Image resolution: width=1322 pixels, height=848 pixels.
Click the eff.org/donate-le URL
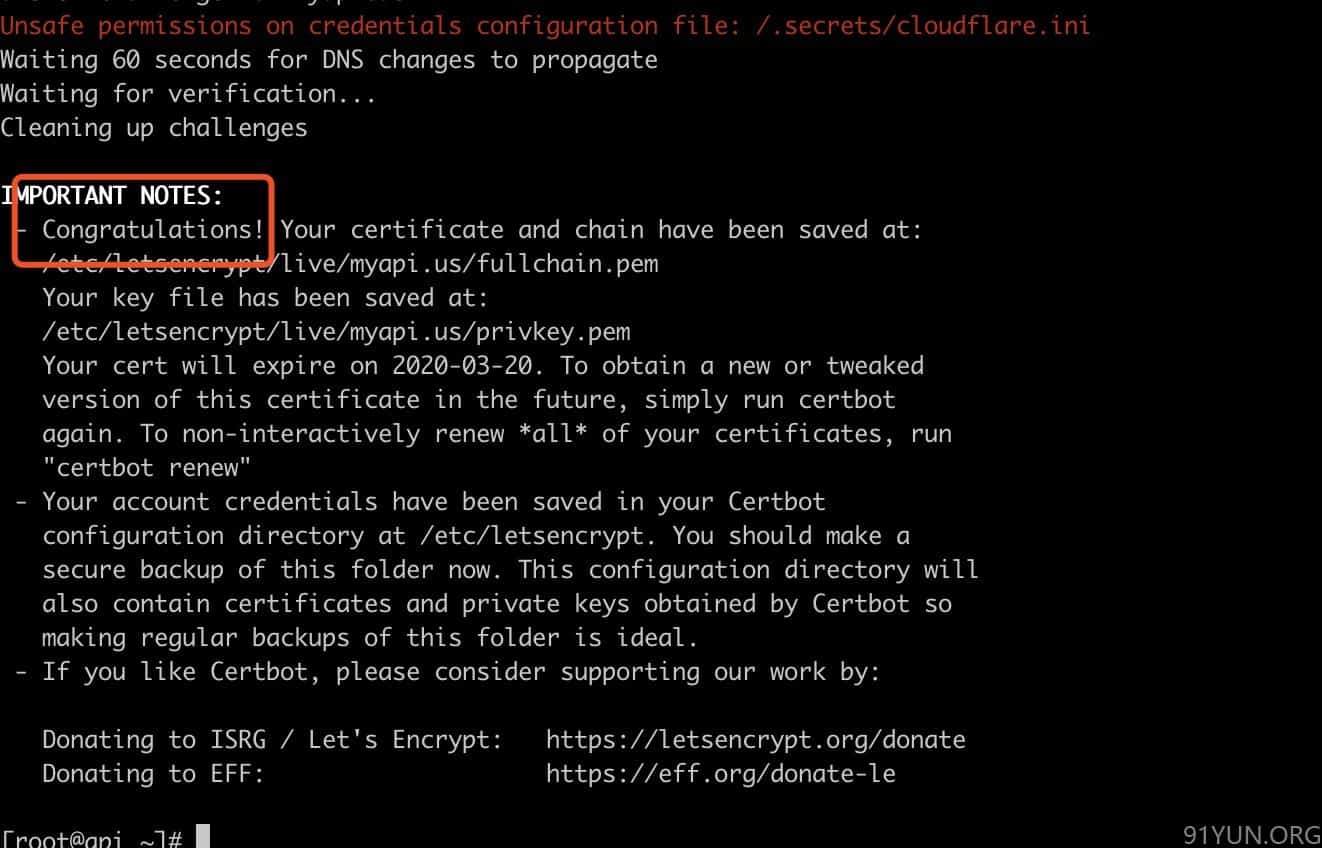pos(720,774)
